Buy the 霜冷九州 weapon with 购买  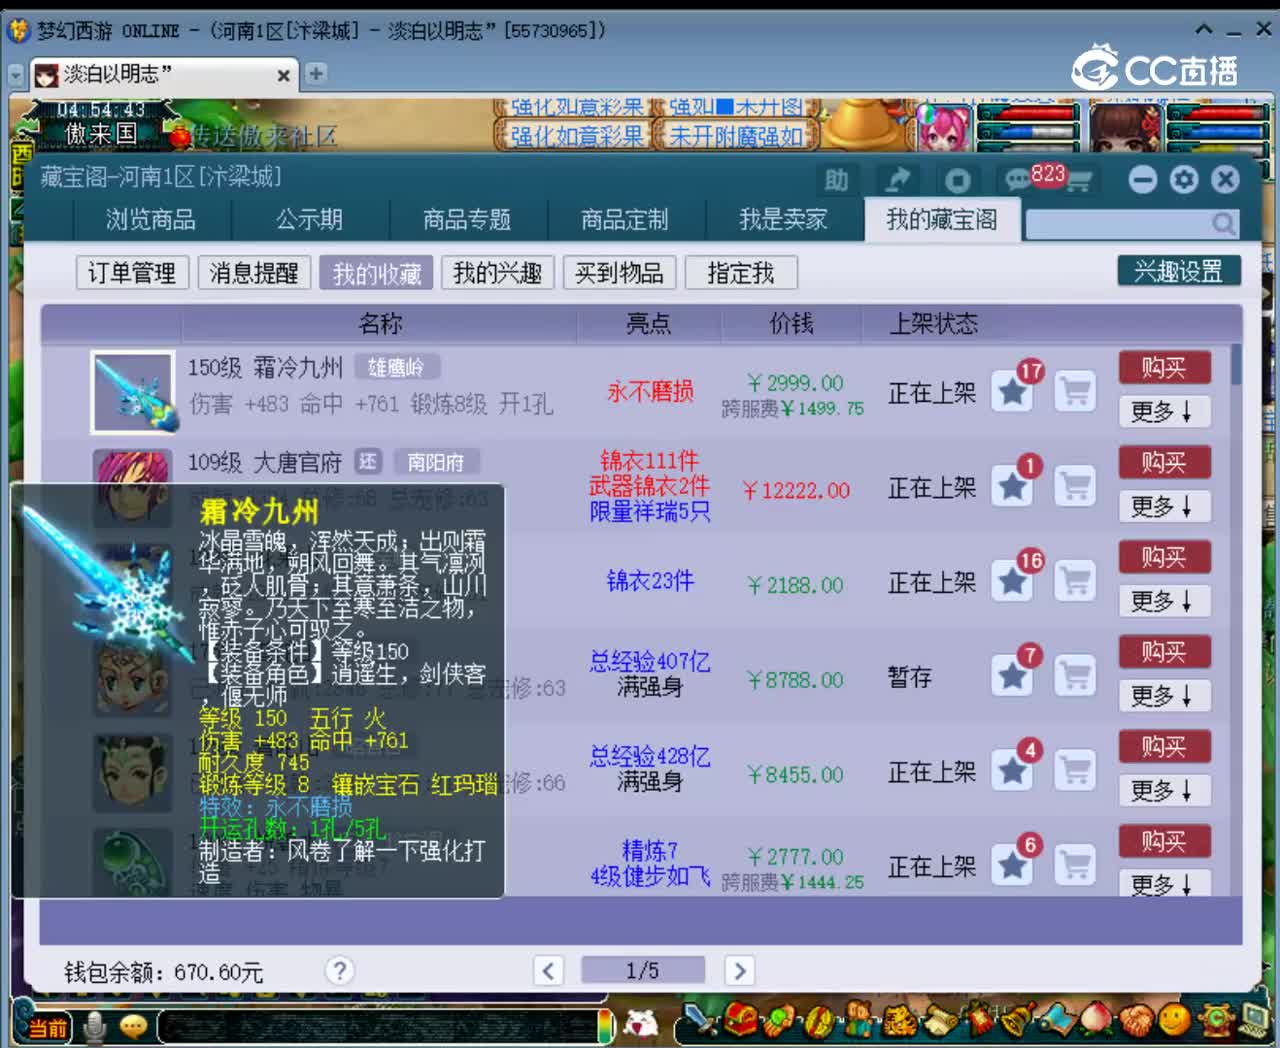pyautogui.click(x=1164, y=368)
